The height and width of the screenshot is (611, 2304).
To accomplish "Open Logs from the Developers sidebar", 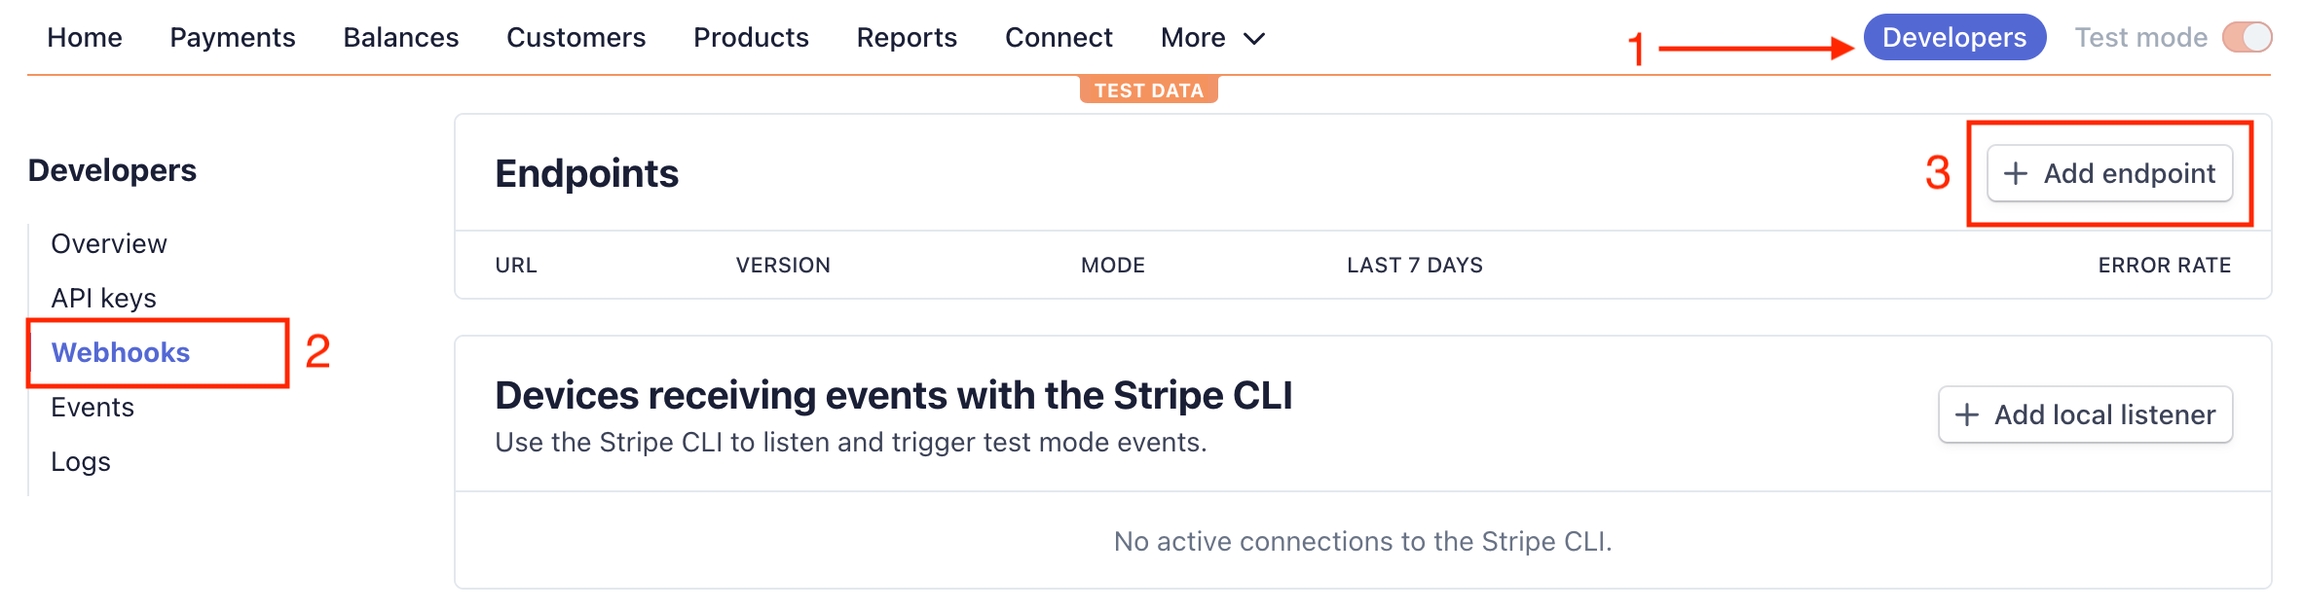I will 81,461.
